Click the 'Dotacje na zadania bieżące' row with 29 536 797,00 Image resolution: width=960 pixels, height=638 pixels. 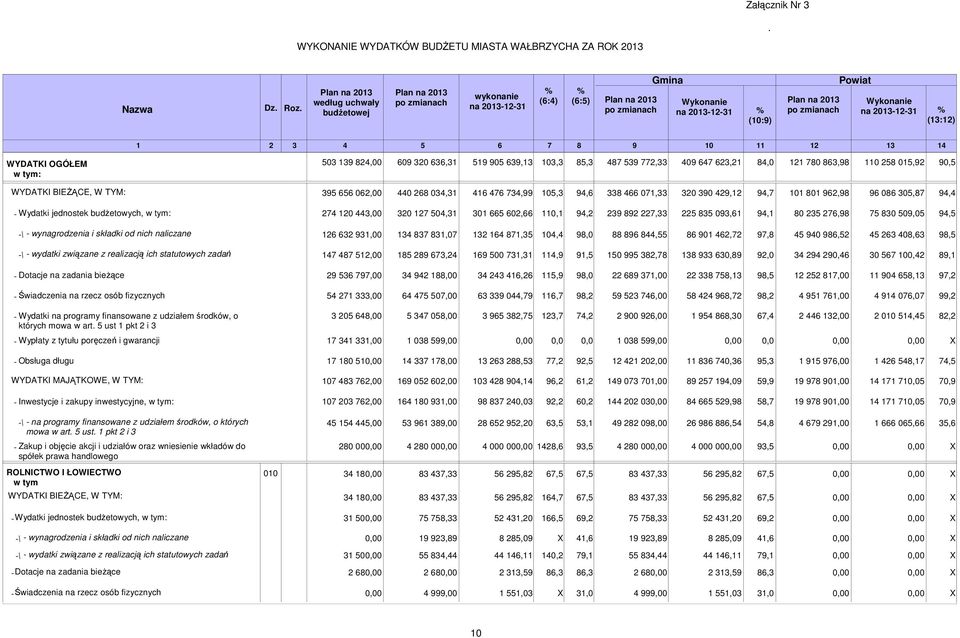click(x=69, y=276)
